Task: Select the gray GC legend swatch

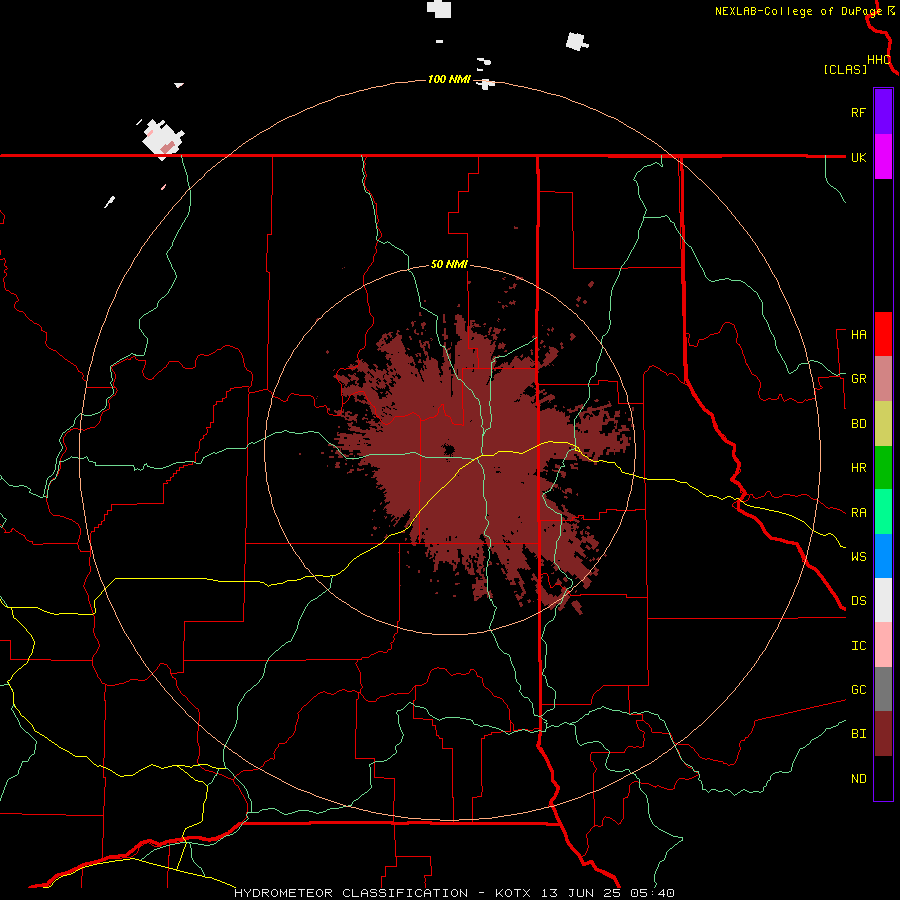Action: (x=883, y=689)
